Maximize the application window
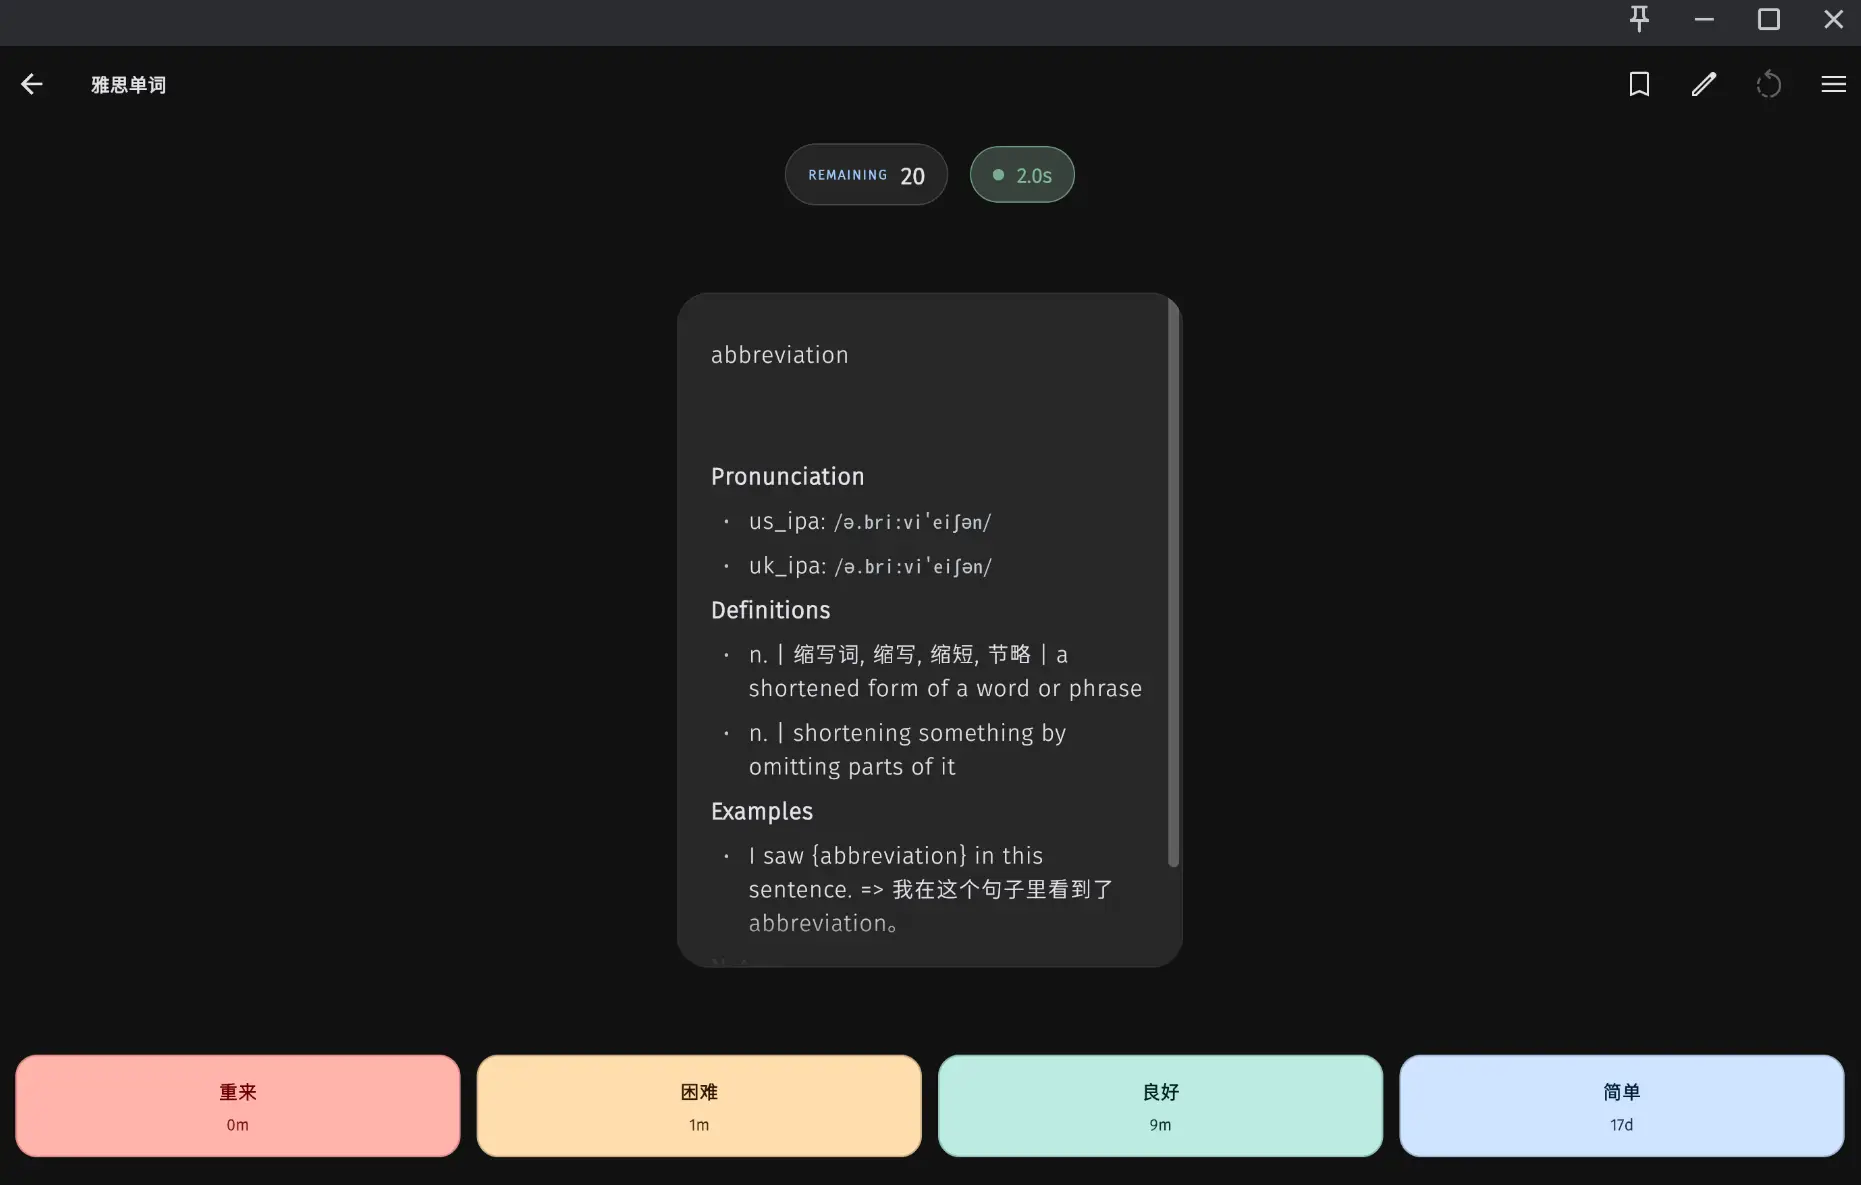Viewport: 1861px width, 1185px height. (x=1768, y=19)
